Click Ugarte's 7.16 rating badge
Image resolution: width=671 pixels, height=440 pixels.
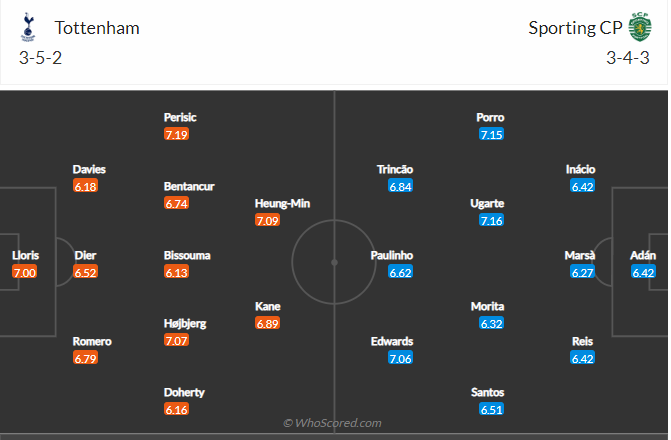[491, 220]
